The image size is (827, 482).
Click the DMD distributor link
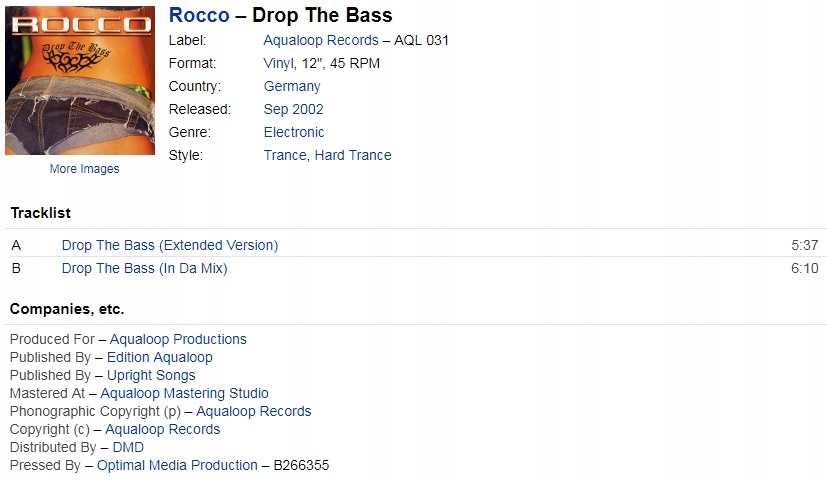[x=128, y=447]
